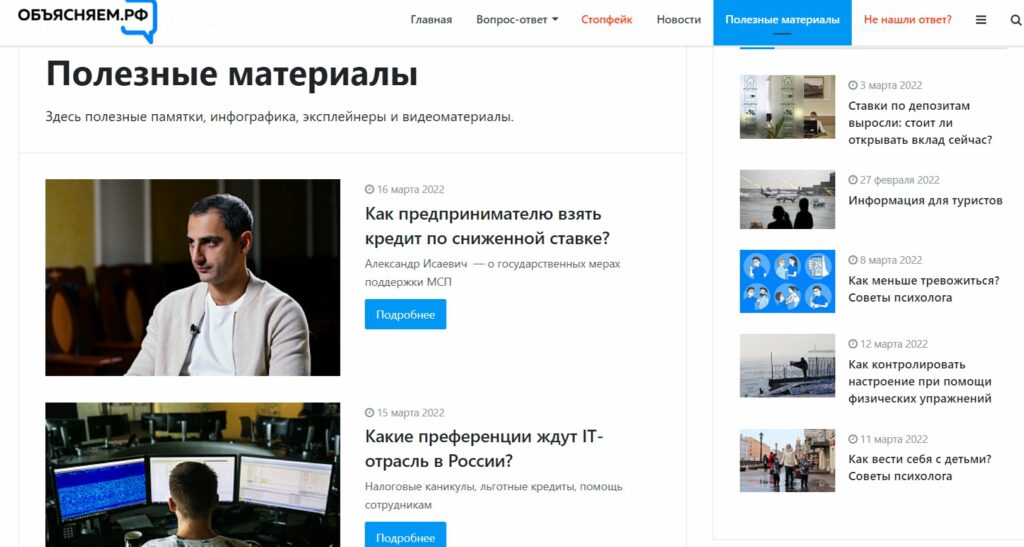Click clock icon beside 3 марта 2022

coord(853,85)
